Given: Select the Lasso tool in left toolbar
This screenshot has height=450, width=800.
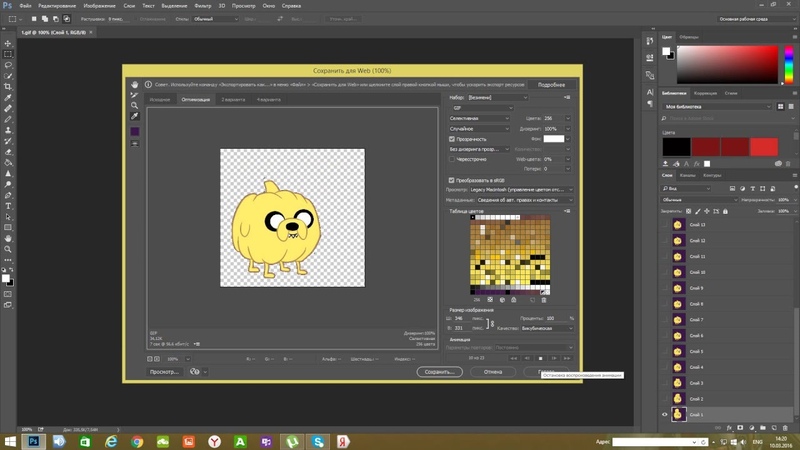Looking at the screenshot, I should tap(8, 65).
